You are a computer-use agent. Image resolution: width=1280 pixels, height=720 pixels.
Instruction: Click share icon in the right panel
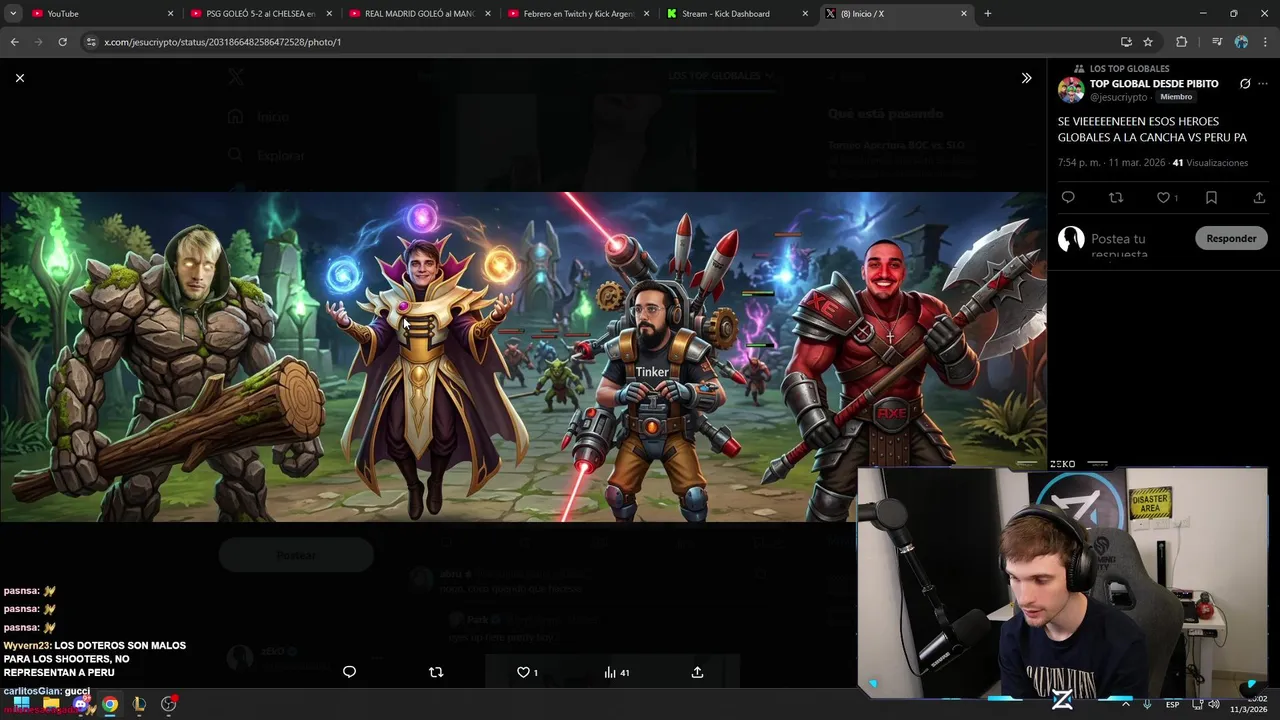pos(1259,198)
